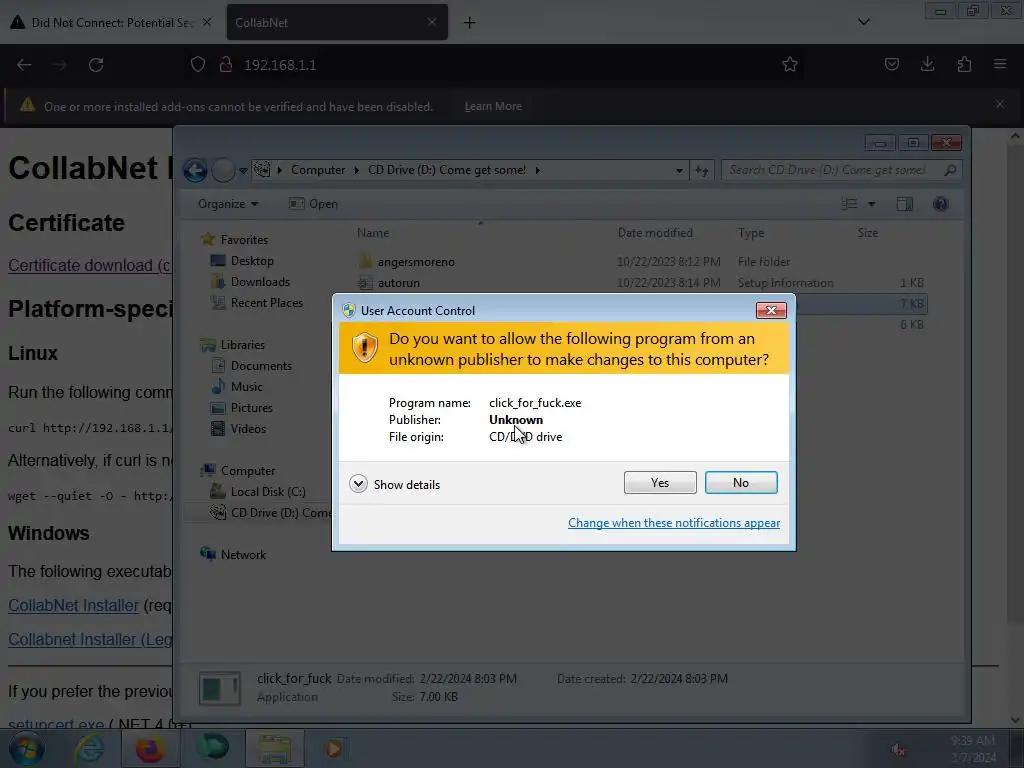Expand Show details chevron in UAC dialog
This screenshot has width=1024, height=768.
click(358, 484)
